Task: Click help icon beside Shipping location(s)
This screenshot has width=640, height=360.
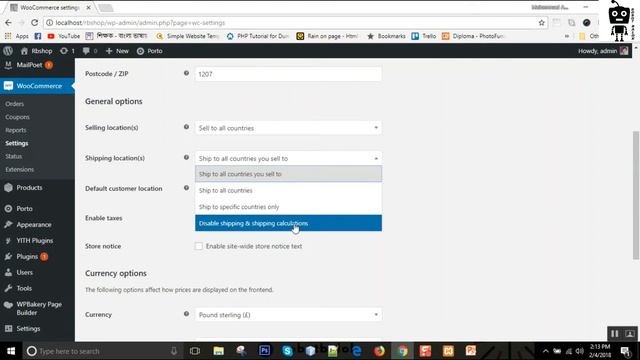Action: (186, 158)
